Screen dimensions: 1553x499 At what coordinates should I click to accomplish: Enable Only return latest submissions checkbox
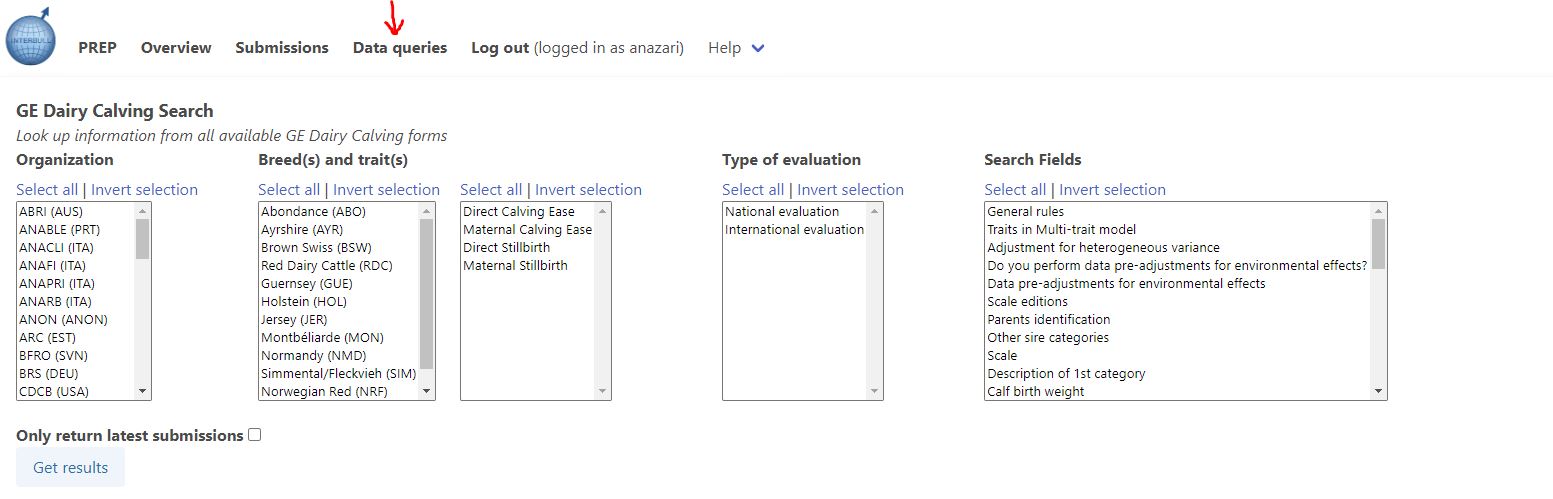pos(255,435)
